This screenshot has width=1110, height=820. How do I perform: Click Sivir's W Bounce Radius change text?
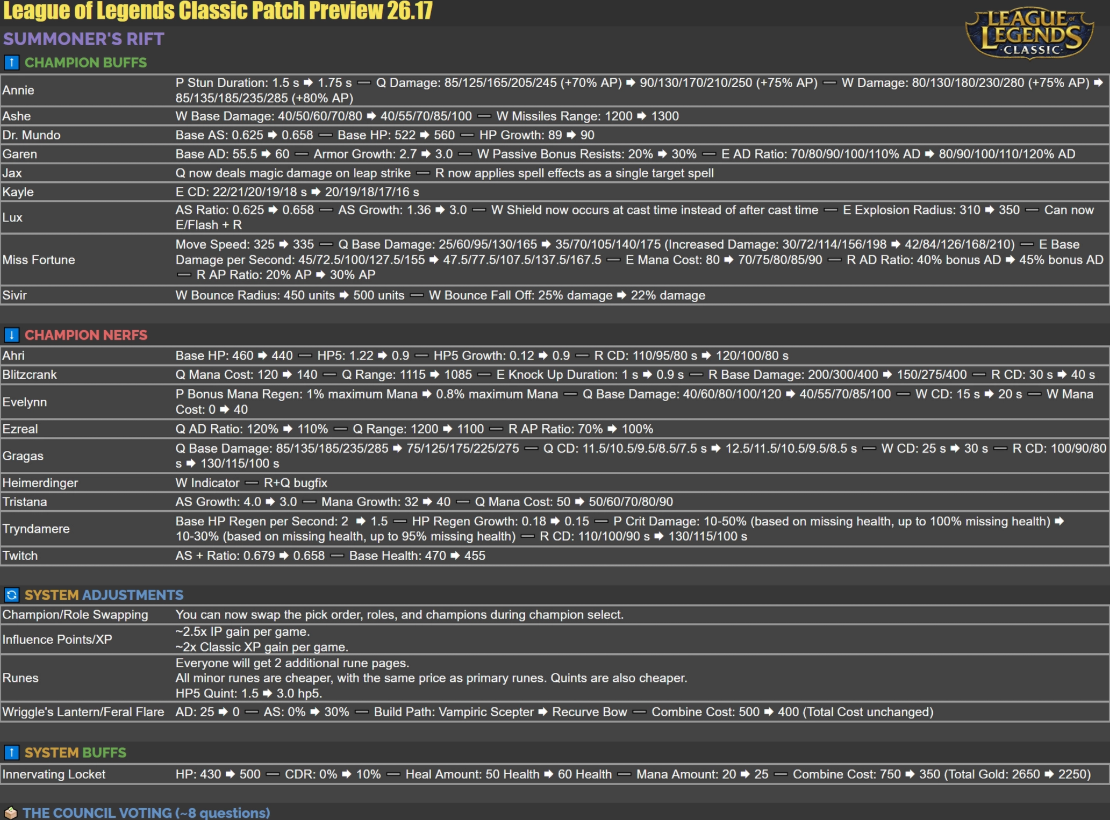pos(290,295)
